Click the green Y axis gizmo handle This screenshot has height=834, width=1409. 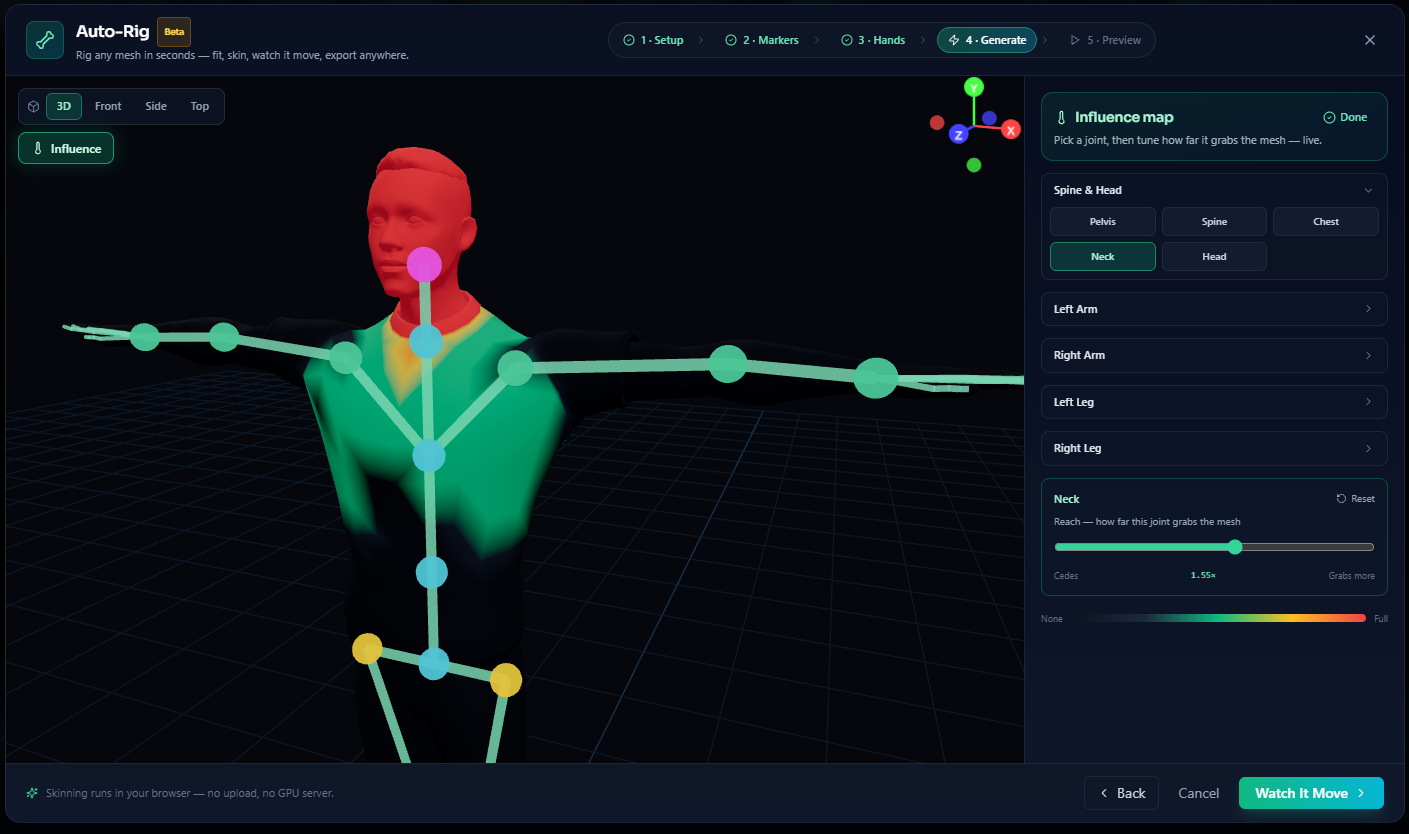pyautogui.click(x=974, y=87)
